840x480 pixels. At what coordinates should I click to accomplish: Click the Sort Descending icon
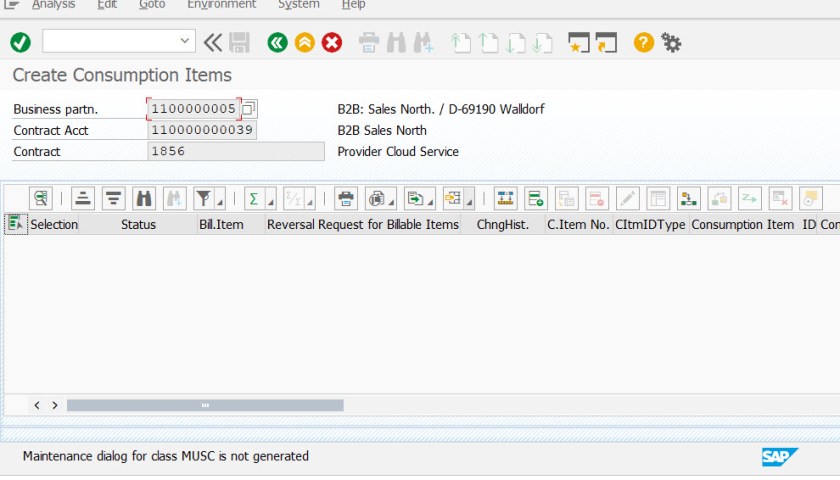[113, 199]
